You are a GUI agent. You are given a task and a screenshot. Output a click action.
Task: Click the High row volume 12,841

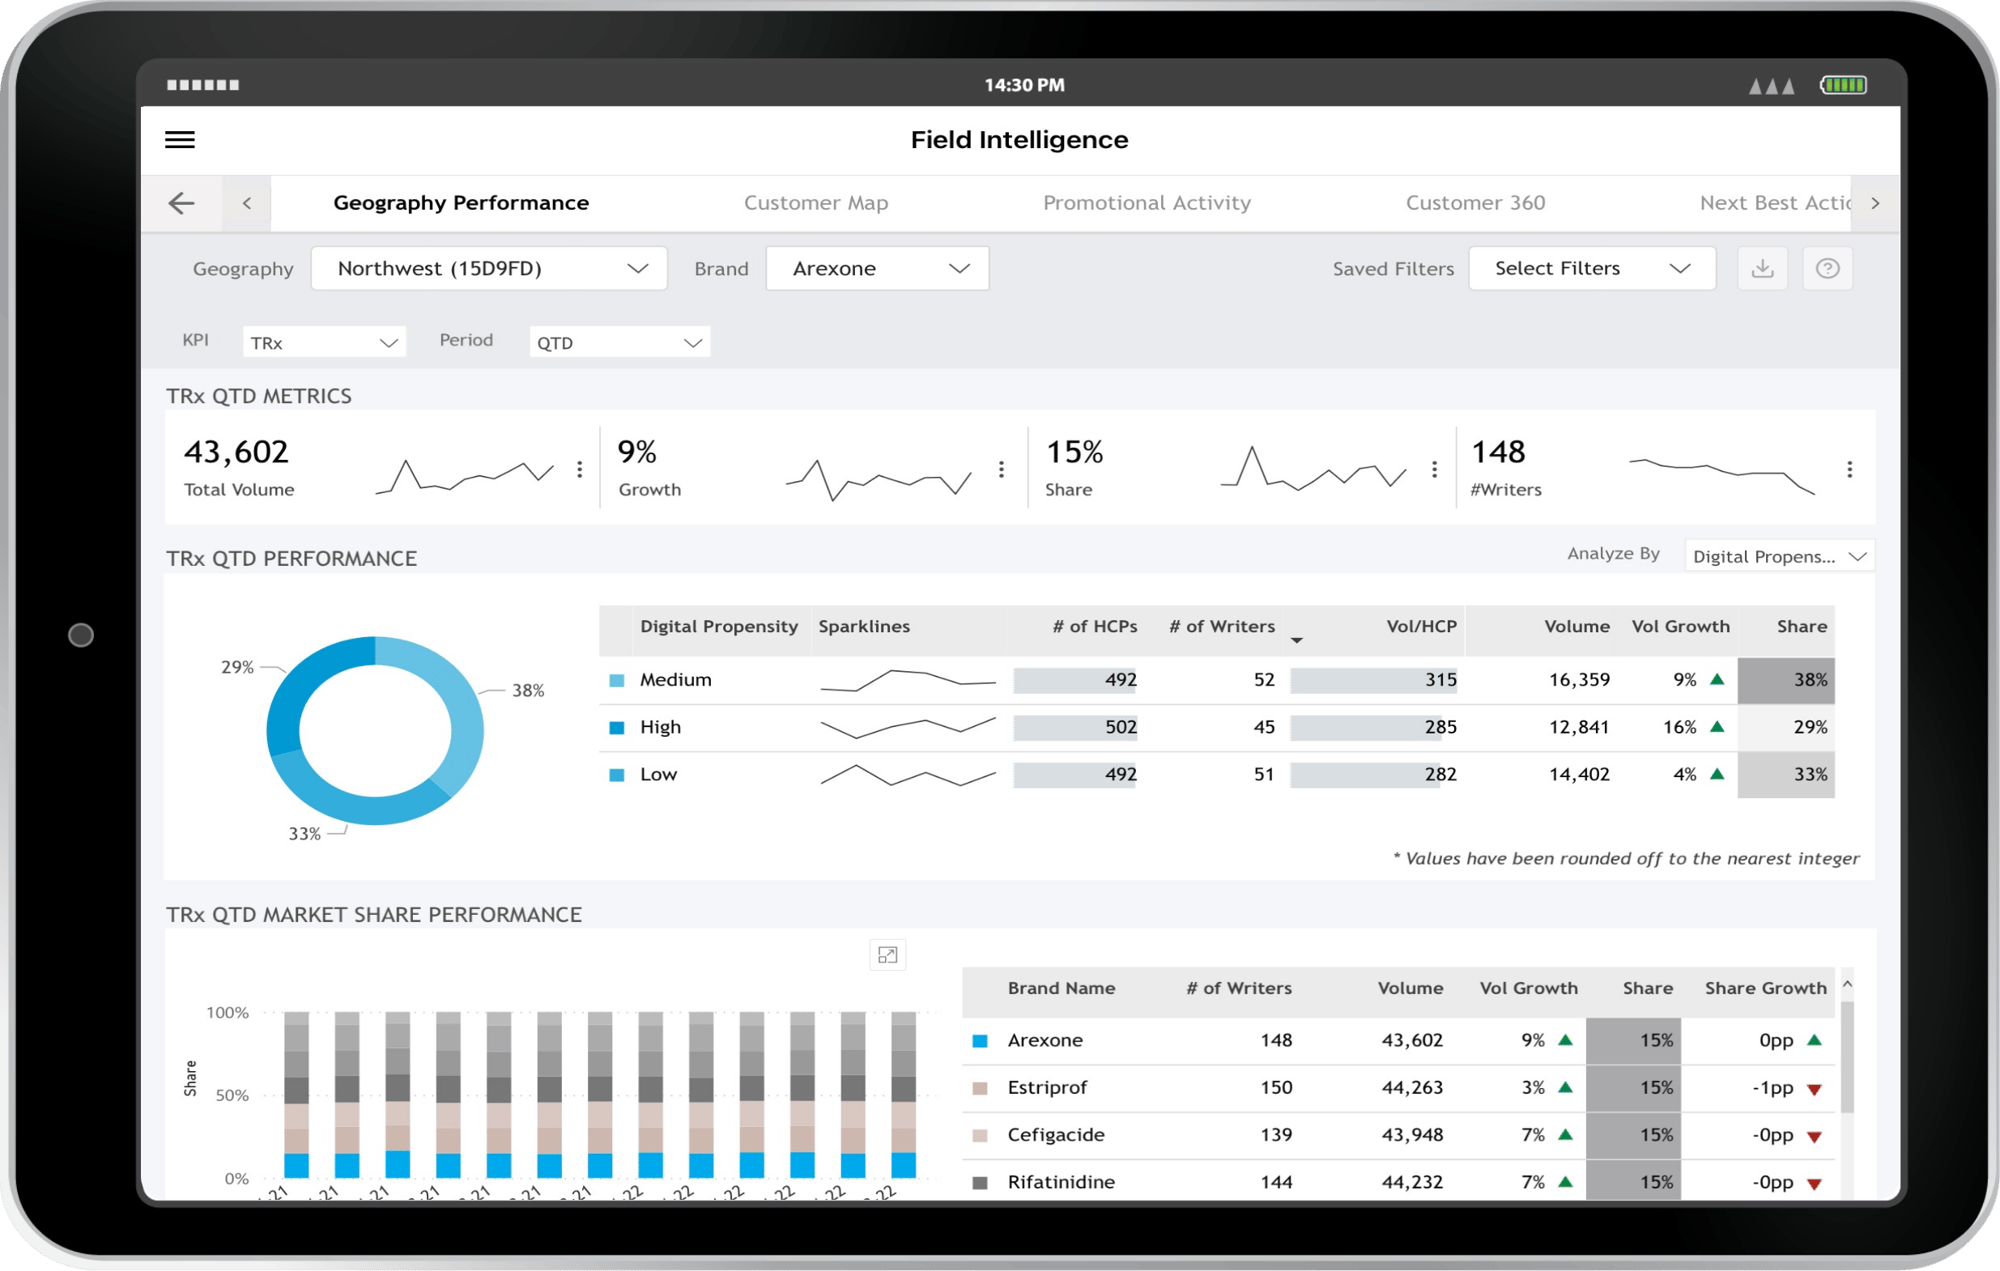(x=1579, y=727)
